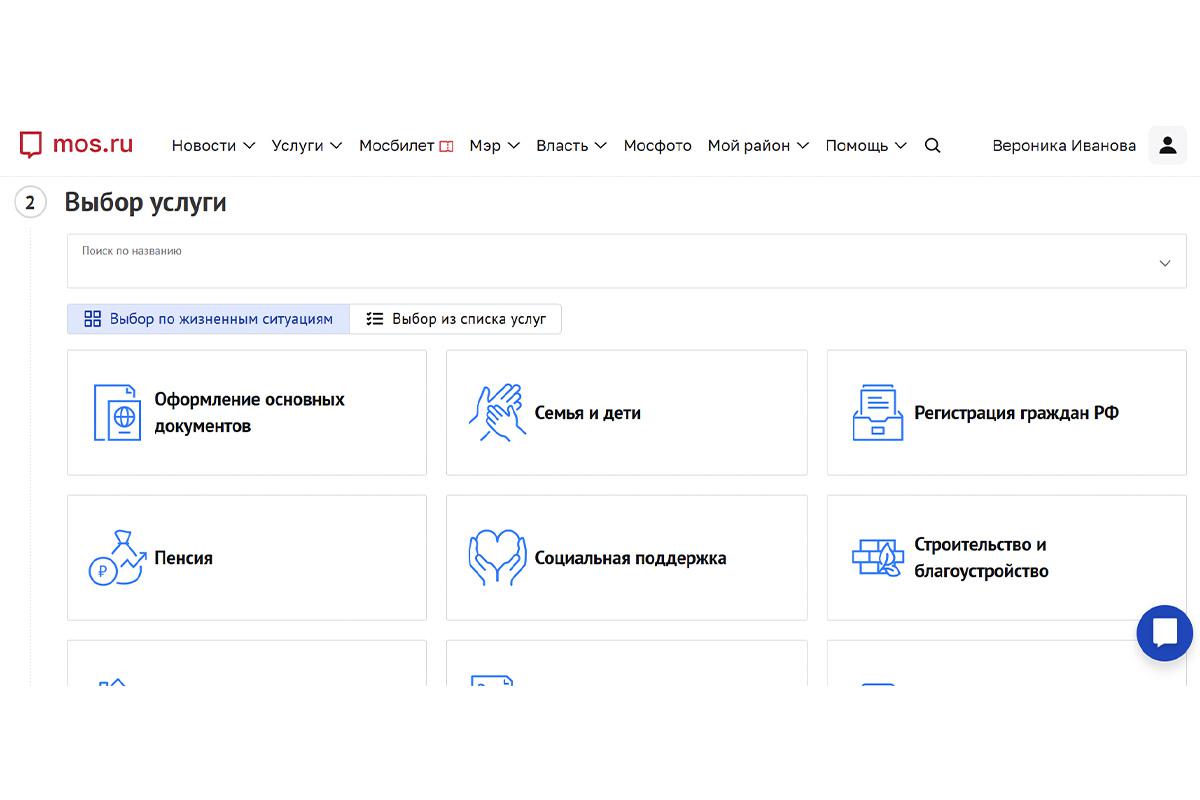1200x800 pixels.
Task: Open the Мой район dropdown
Action: click(758, 146)
